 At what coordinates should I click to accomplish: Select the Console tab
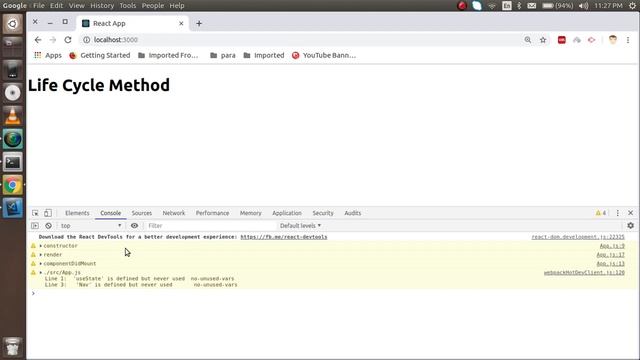pos(111,213)
